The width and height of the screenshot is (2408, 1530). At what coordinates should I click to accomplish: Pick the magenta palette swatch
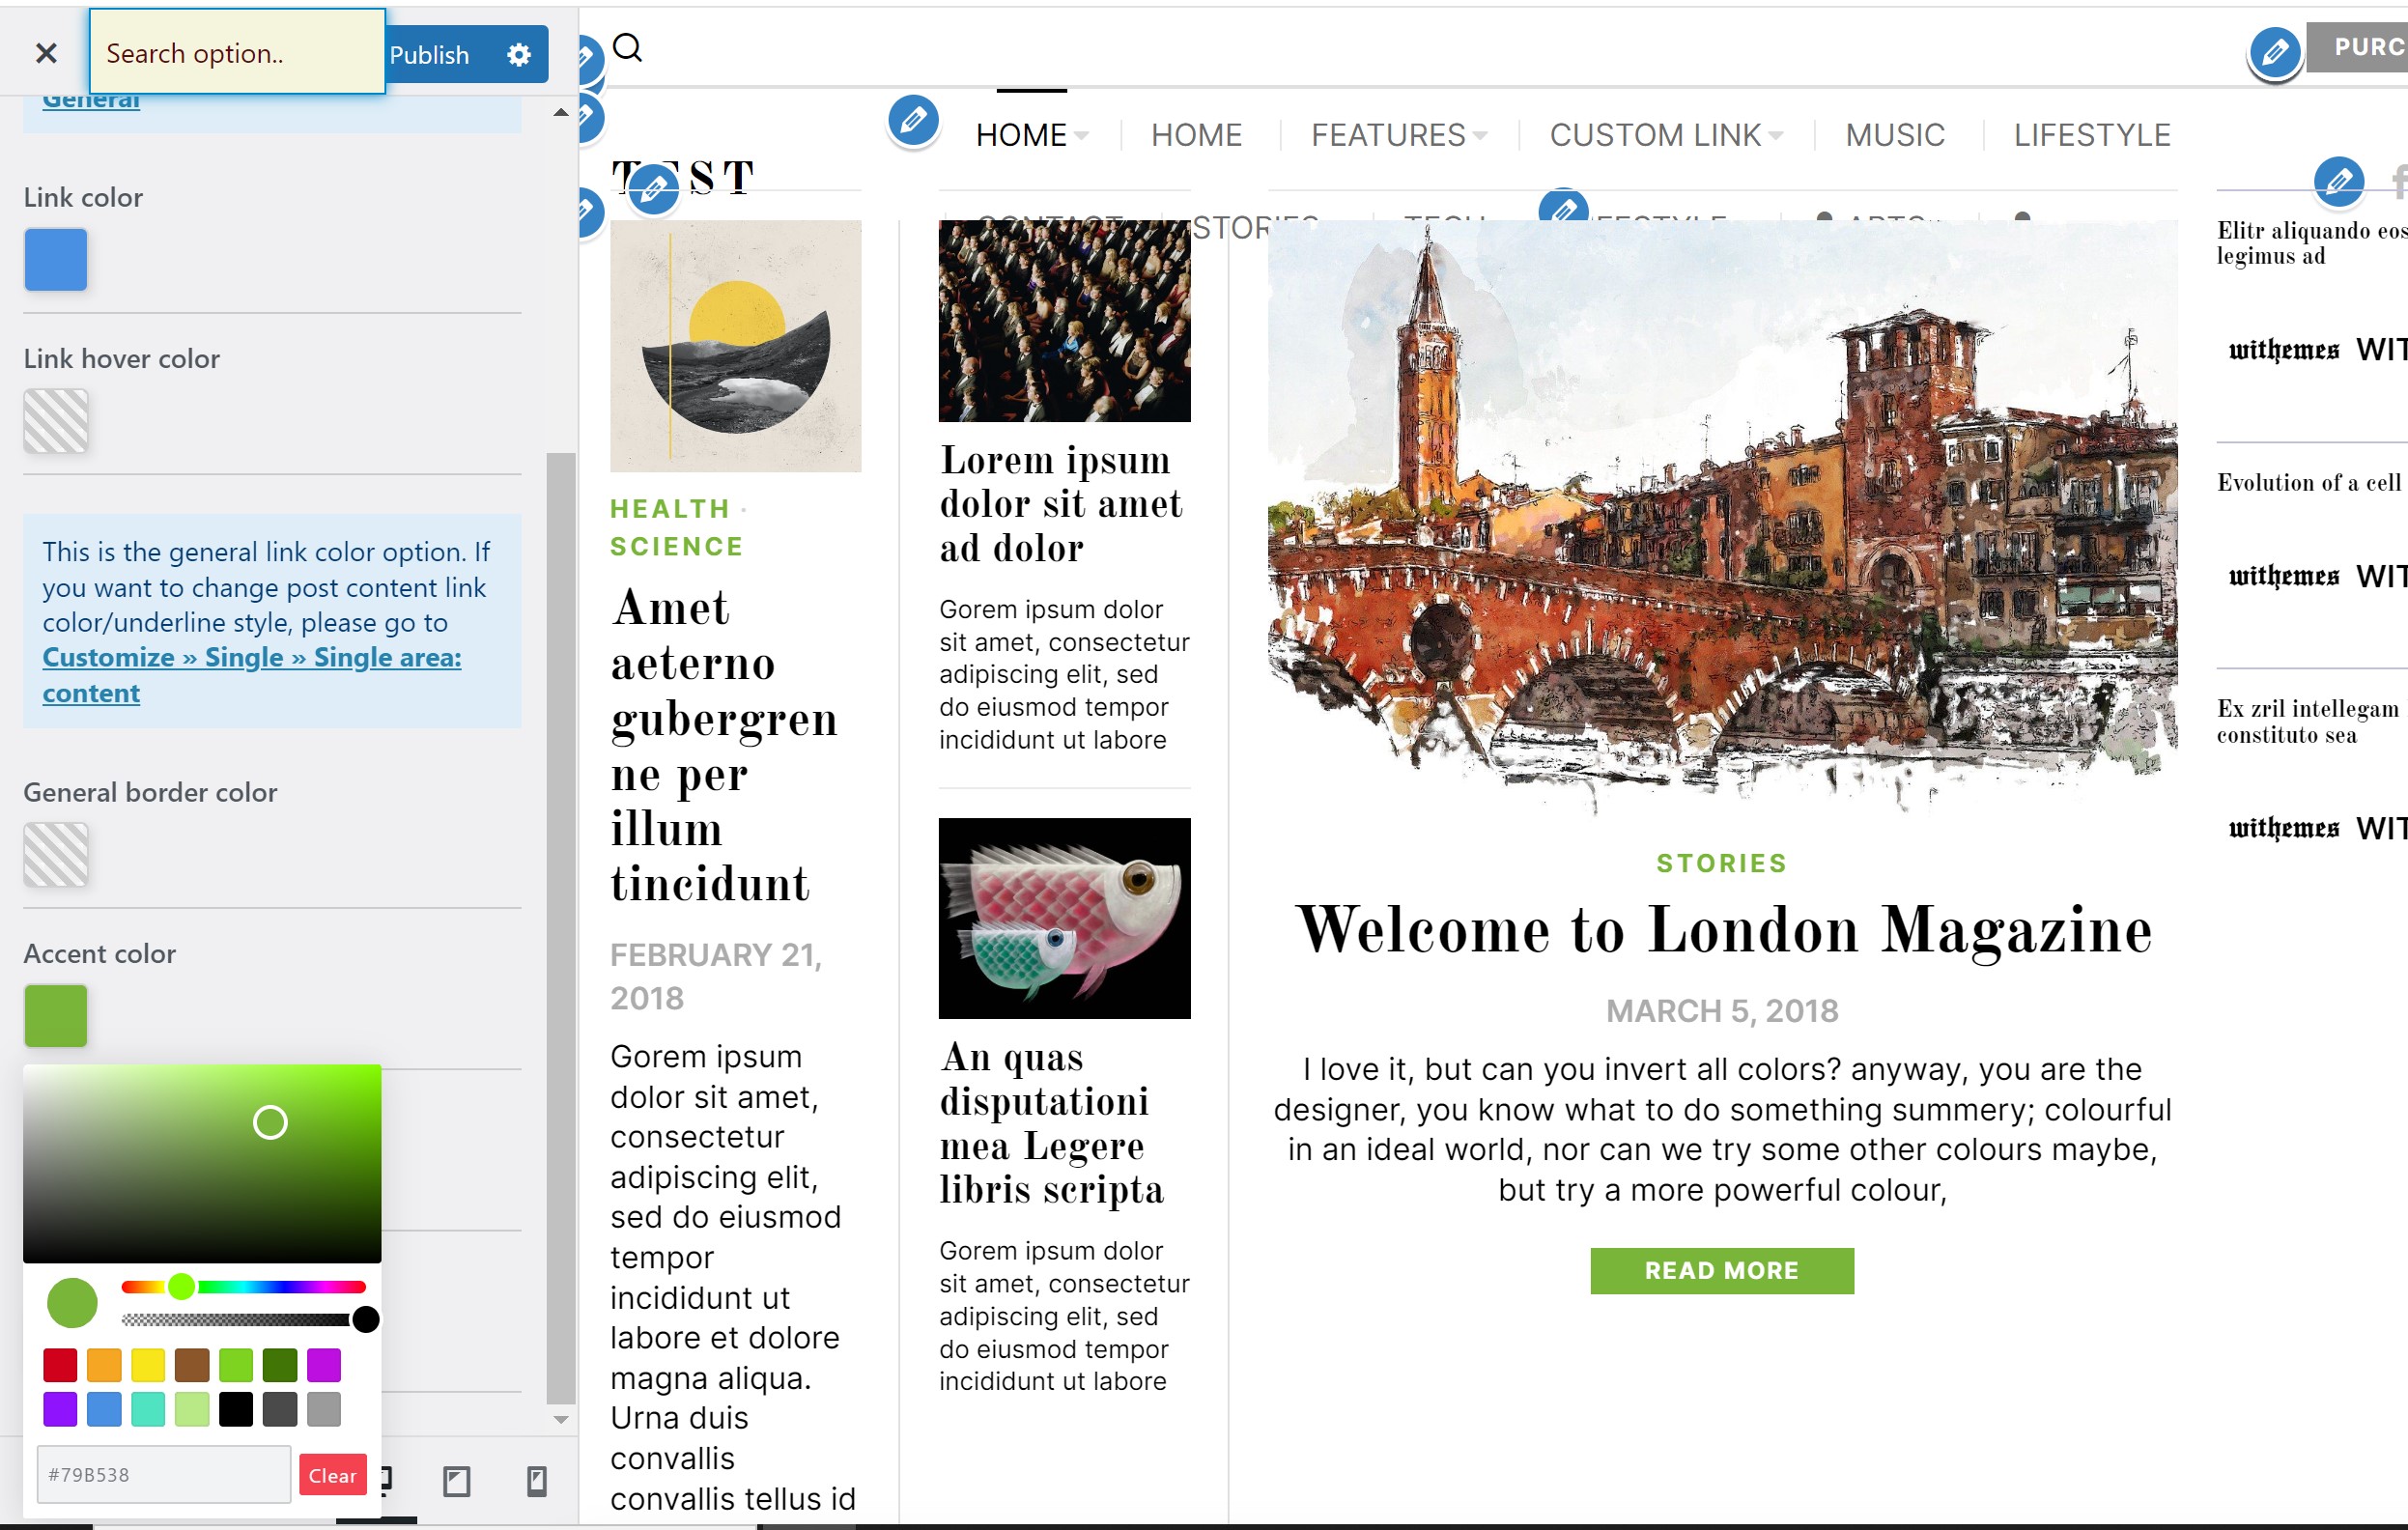click(x=324, y=1365)
